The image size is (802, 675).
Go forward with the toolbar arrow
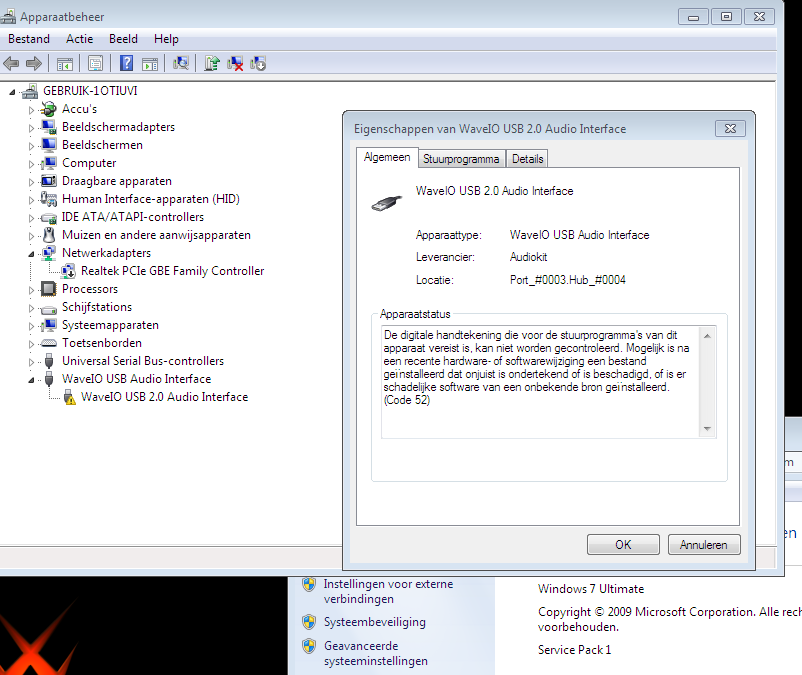click(34, 64)
